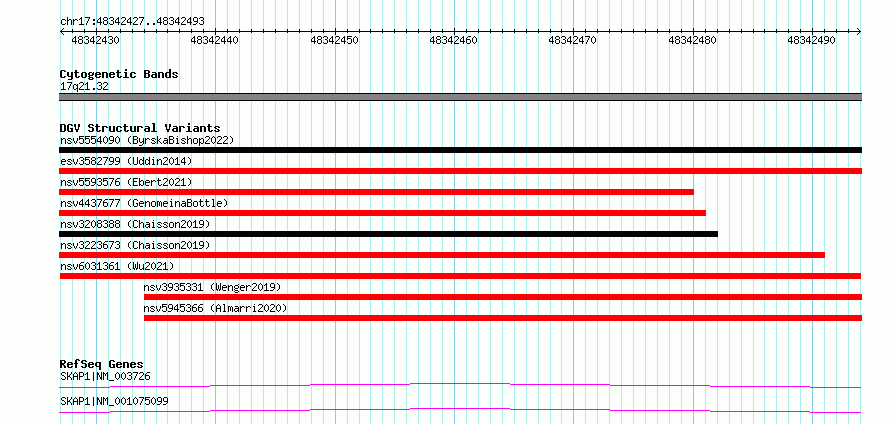Click ruler position 48342450

point(334,40)
